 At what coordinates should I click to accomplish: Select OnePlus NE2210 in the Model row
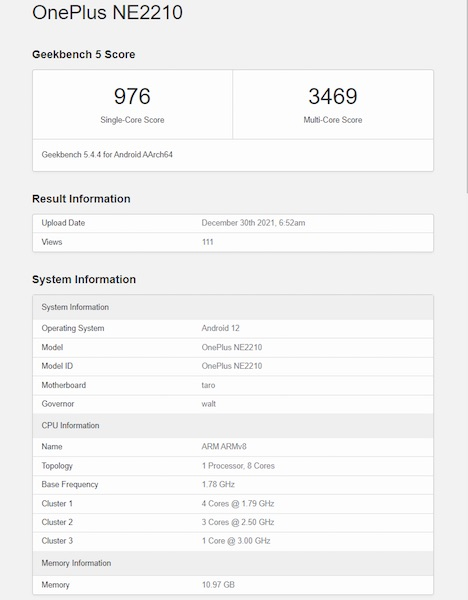pyautogui.click(x=232, y=347)
